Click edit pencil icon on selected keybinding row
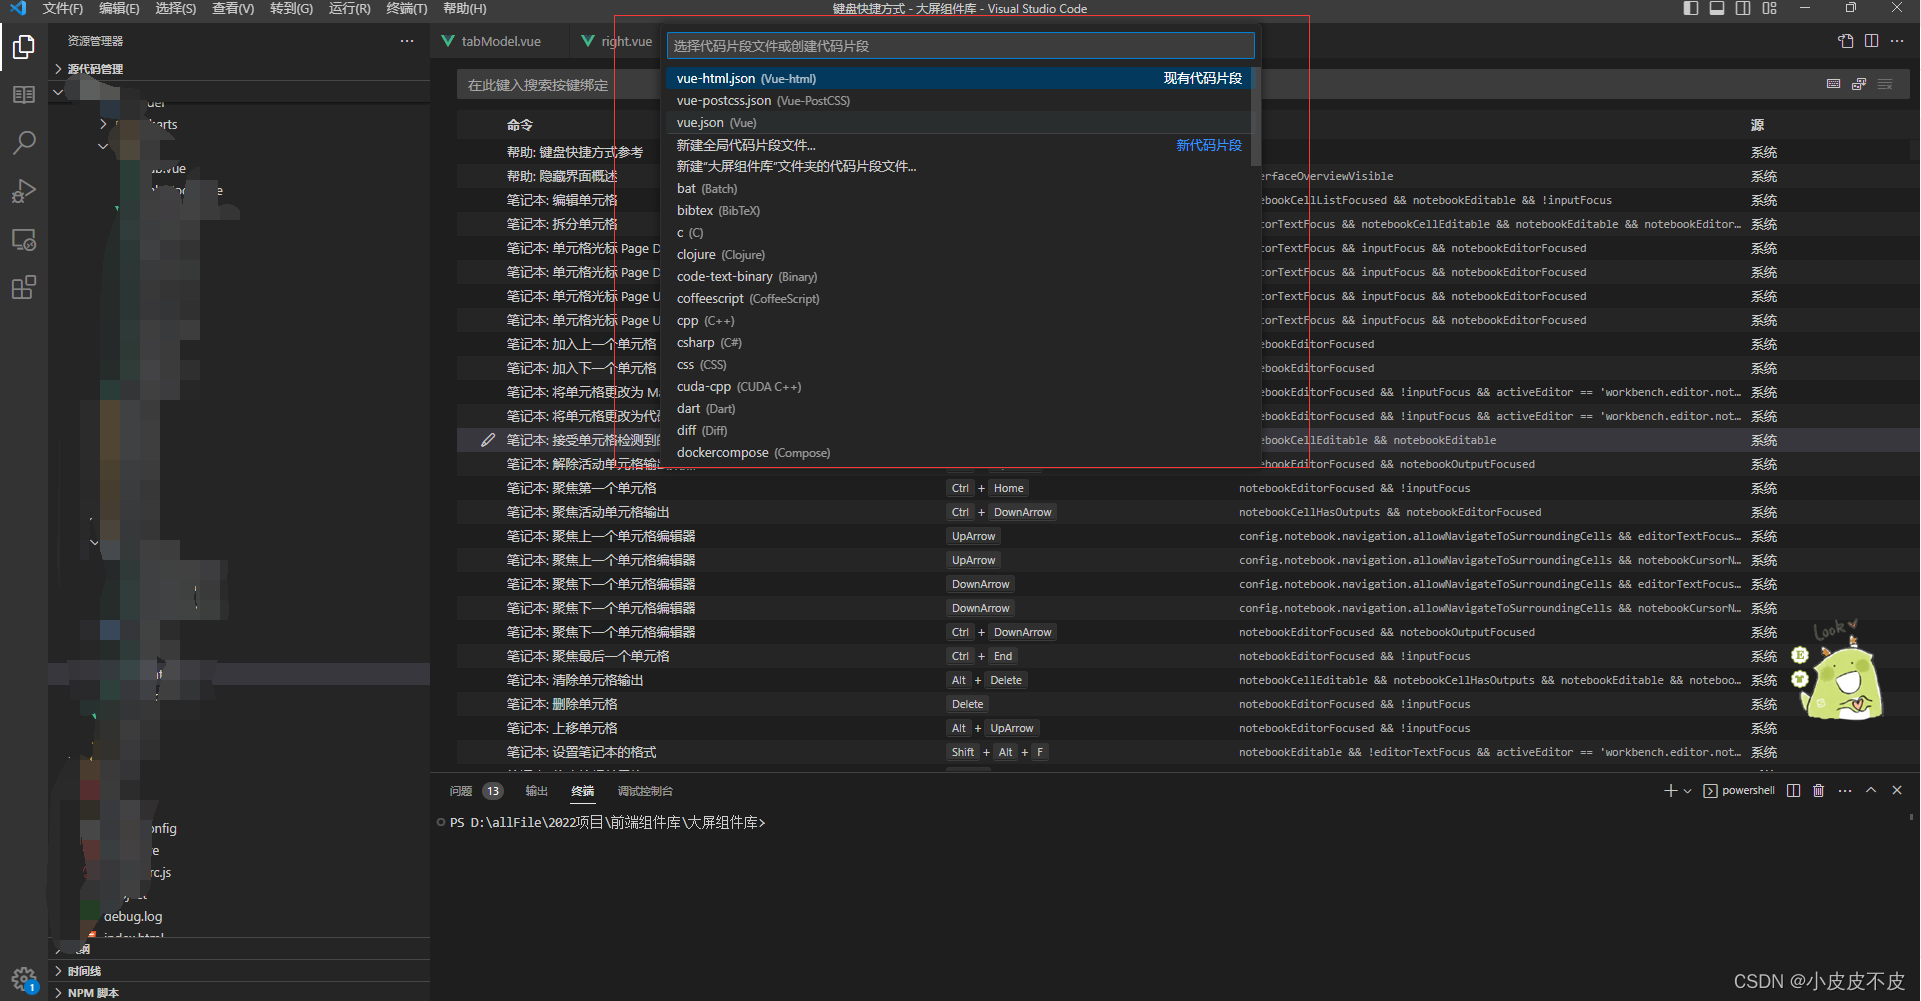Image resolution: width=1921 pixels, height=1001 pixels. (x=488, y=440)
